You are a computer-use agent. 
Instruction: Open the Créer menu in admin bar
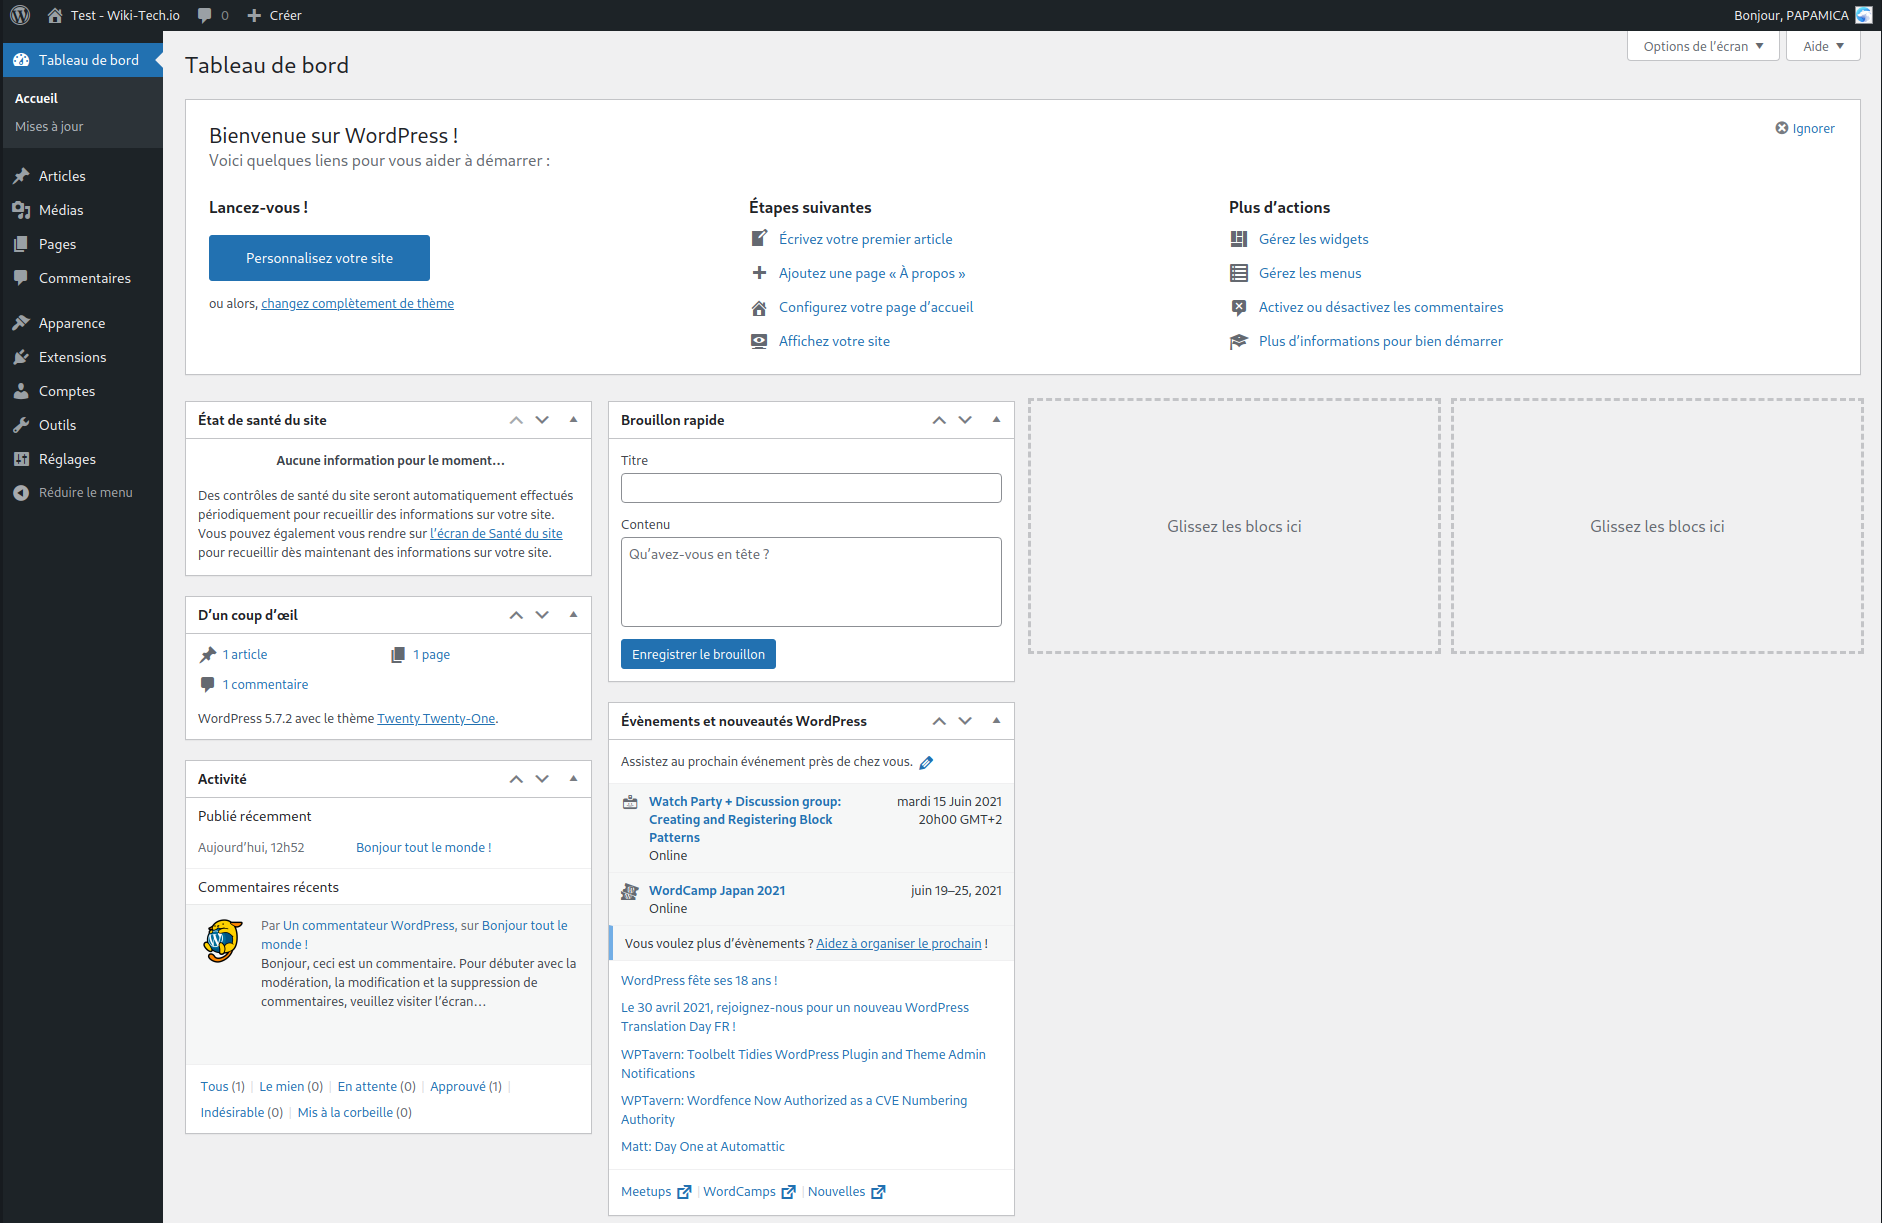[275, 15]
